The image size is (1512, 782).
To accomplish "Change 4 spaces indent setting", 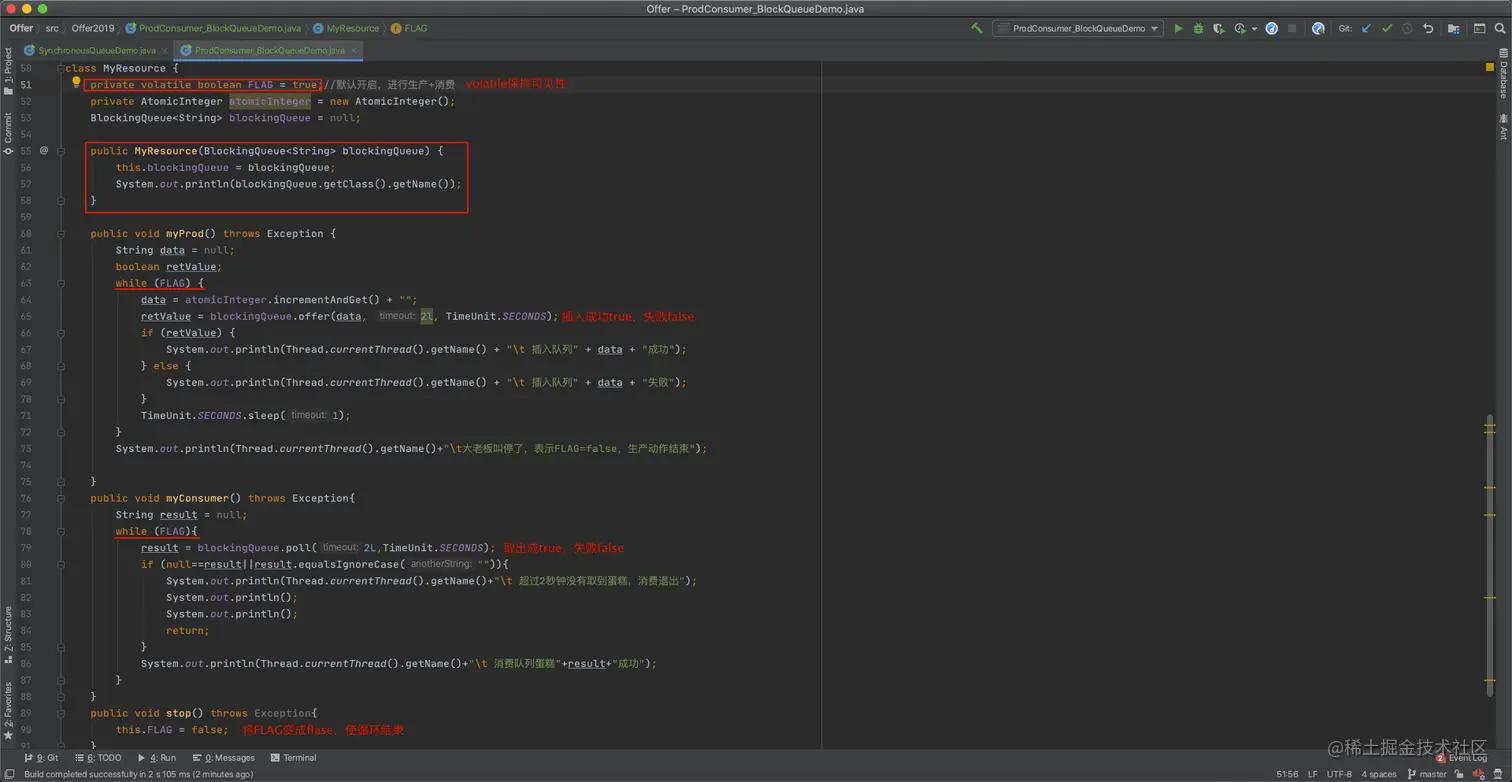I will (x=1379, y=774).
